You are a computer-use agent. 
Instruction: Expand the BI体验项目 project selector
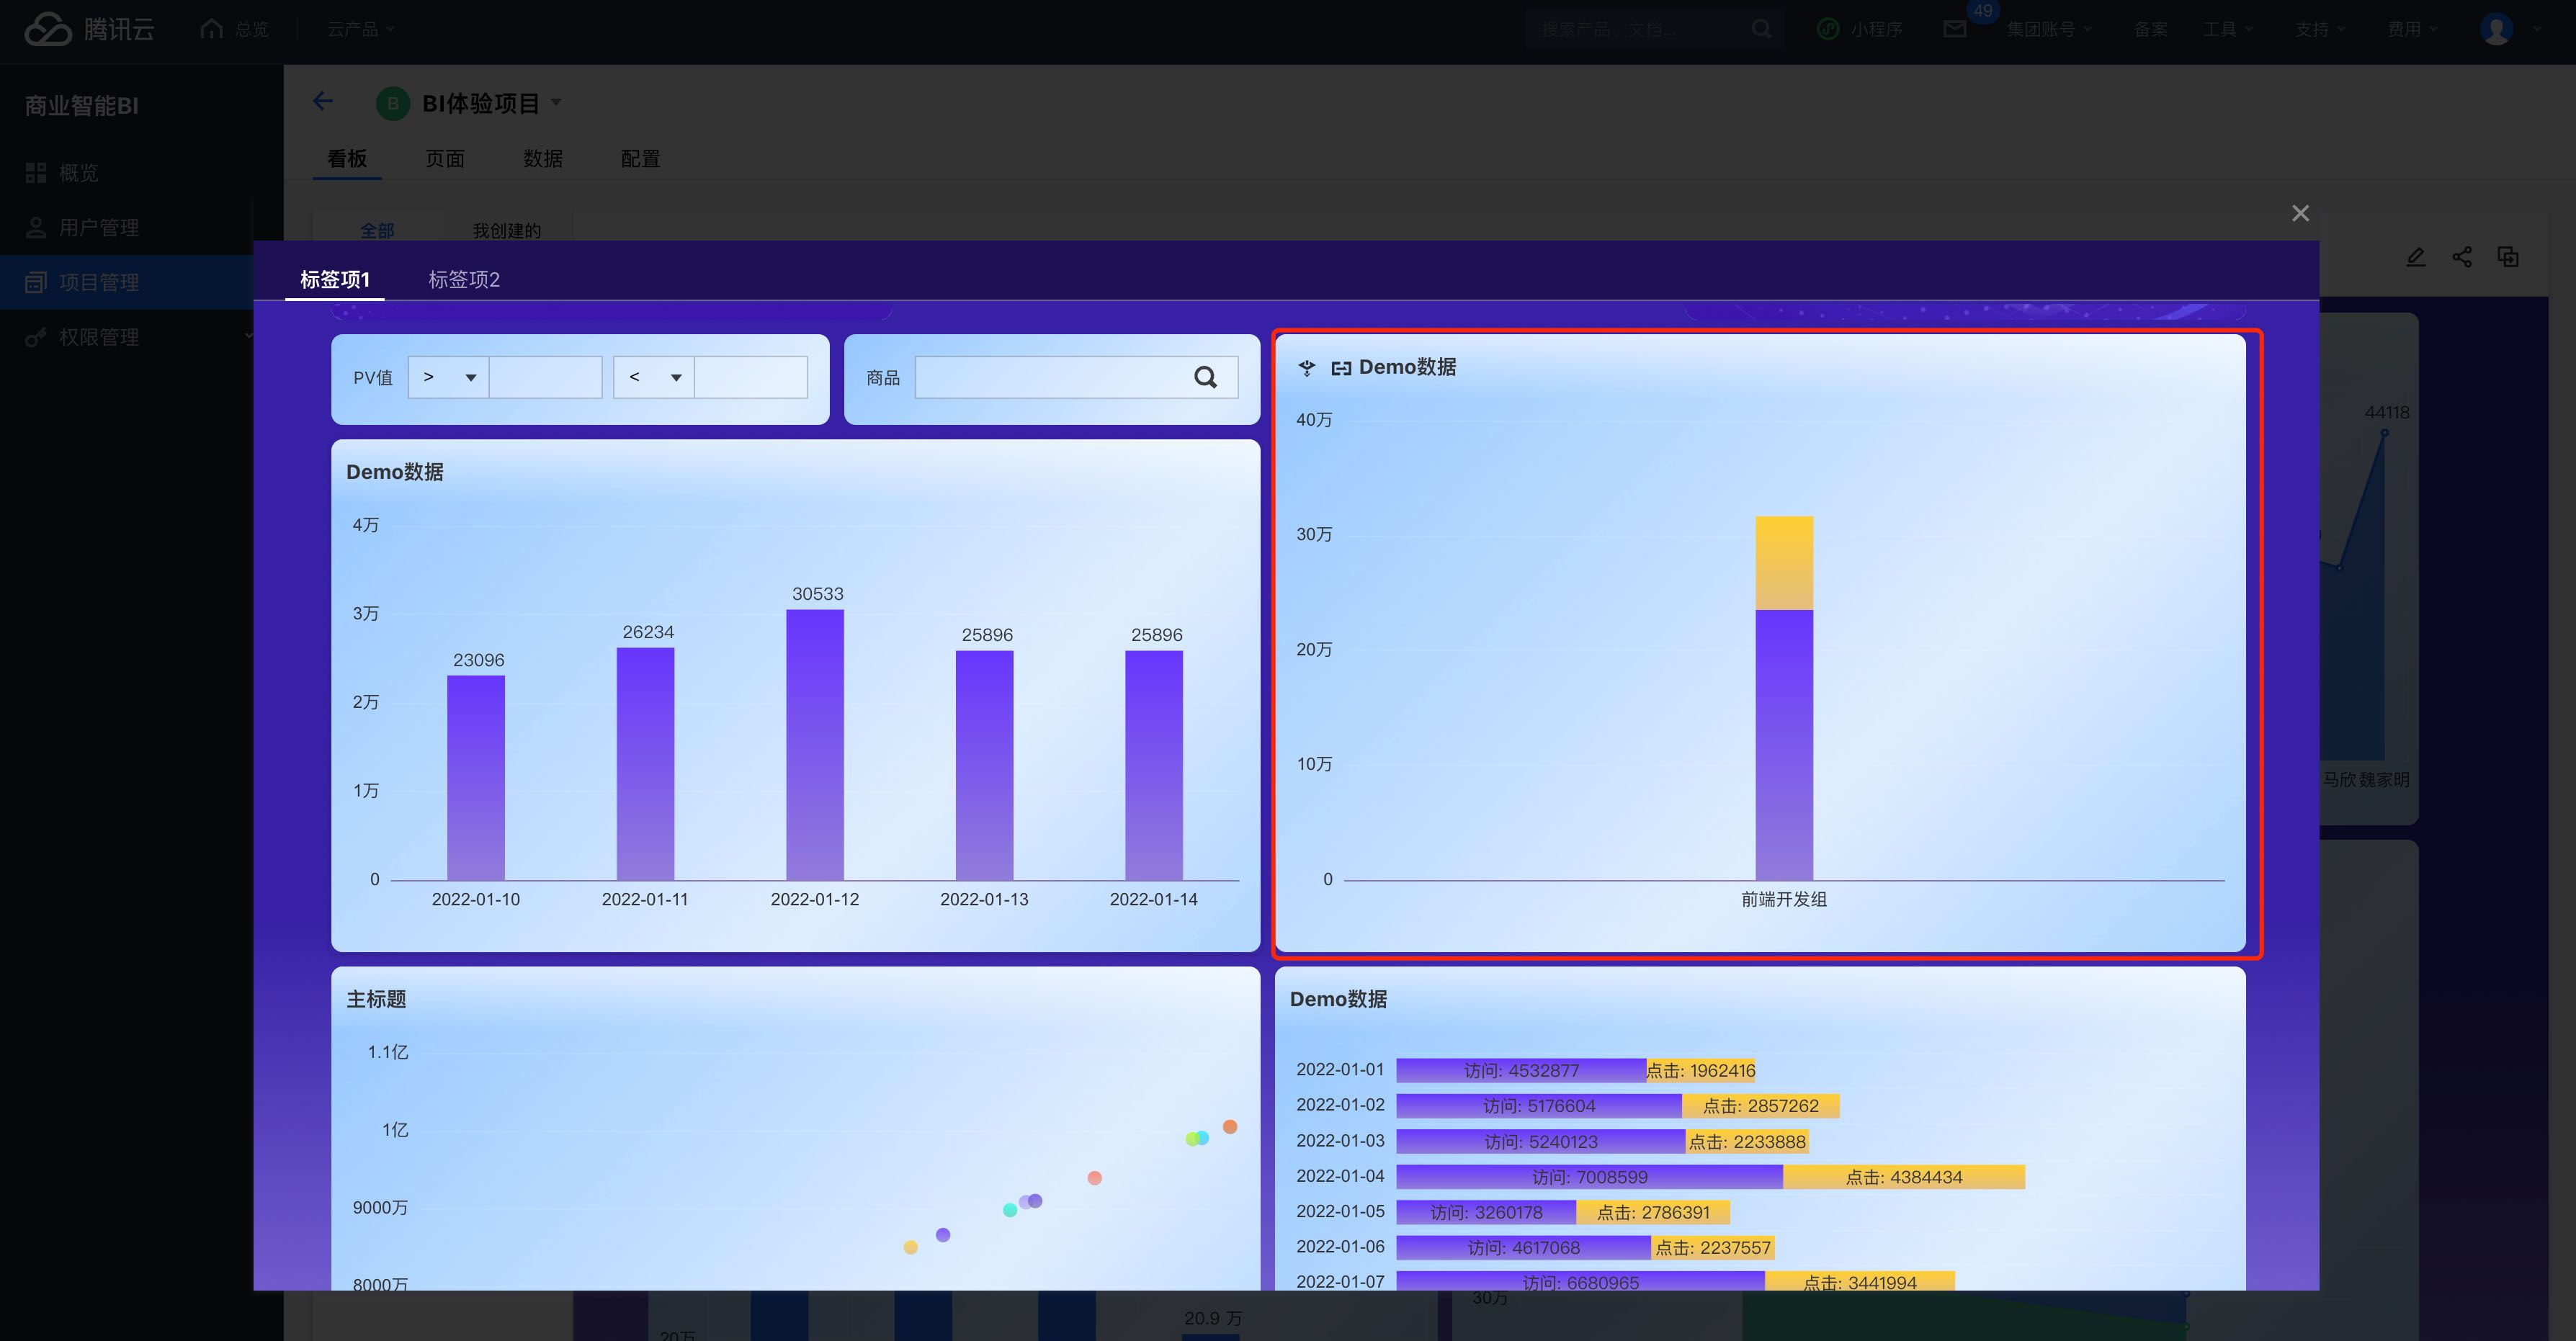coord(557,102)
